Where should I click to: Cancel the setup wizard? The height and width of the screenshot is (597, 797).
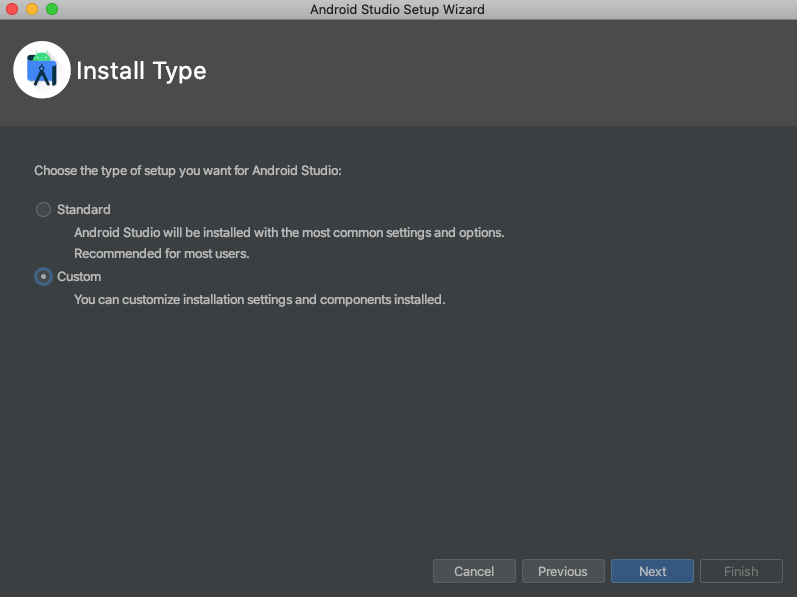coord(474,571)
